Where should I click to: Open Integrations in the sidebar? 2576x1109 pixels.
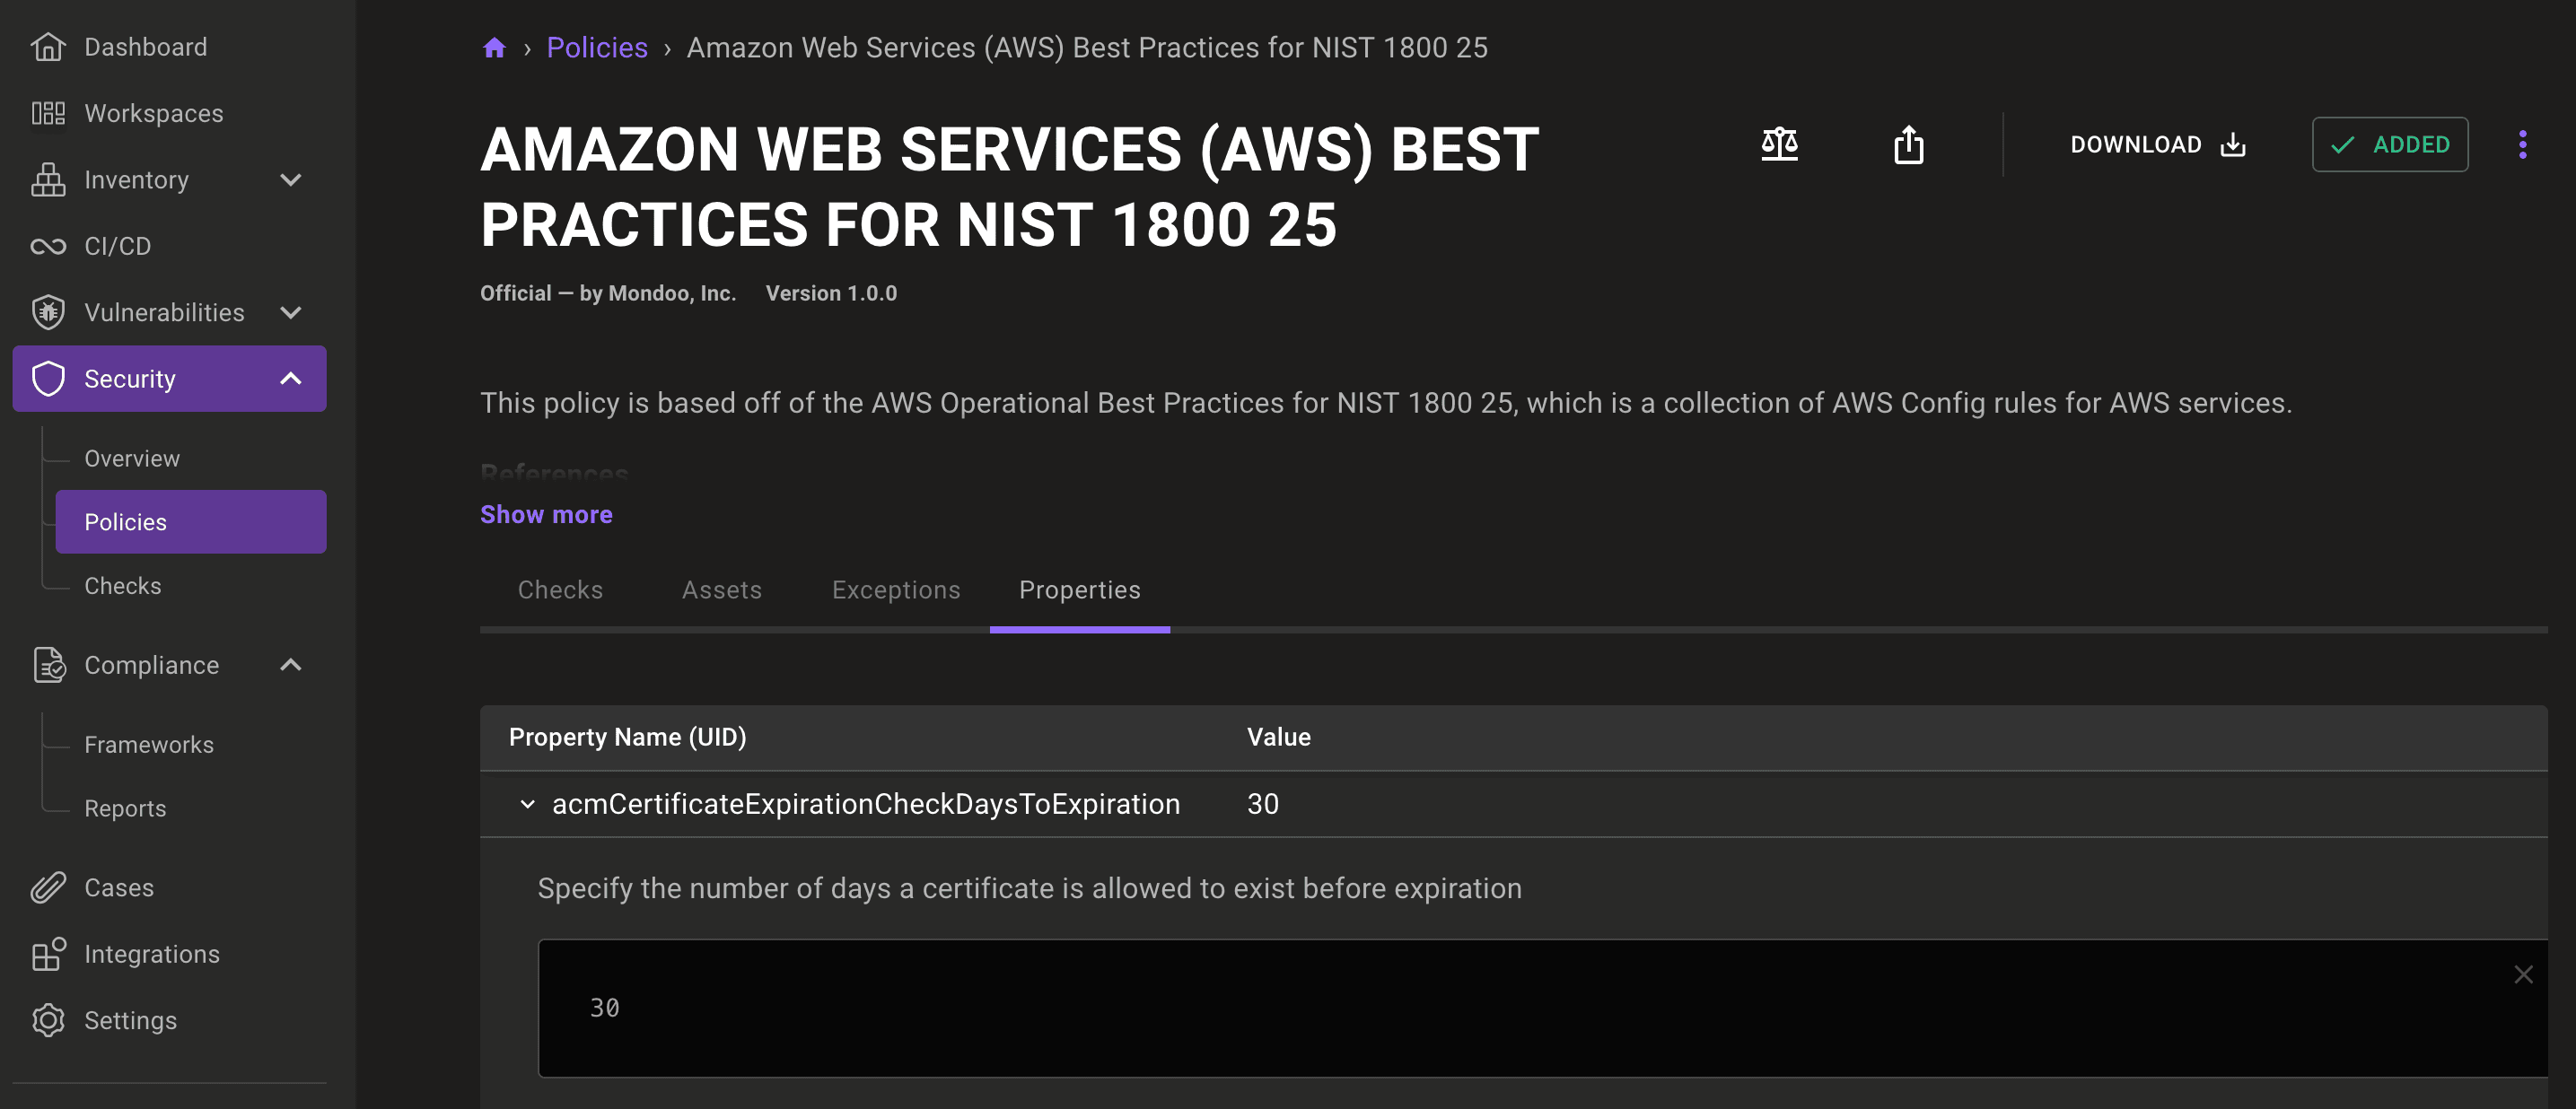[151, 954]
